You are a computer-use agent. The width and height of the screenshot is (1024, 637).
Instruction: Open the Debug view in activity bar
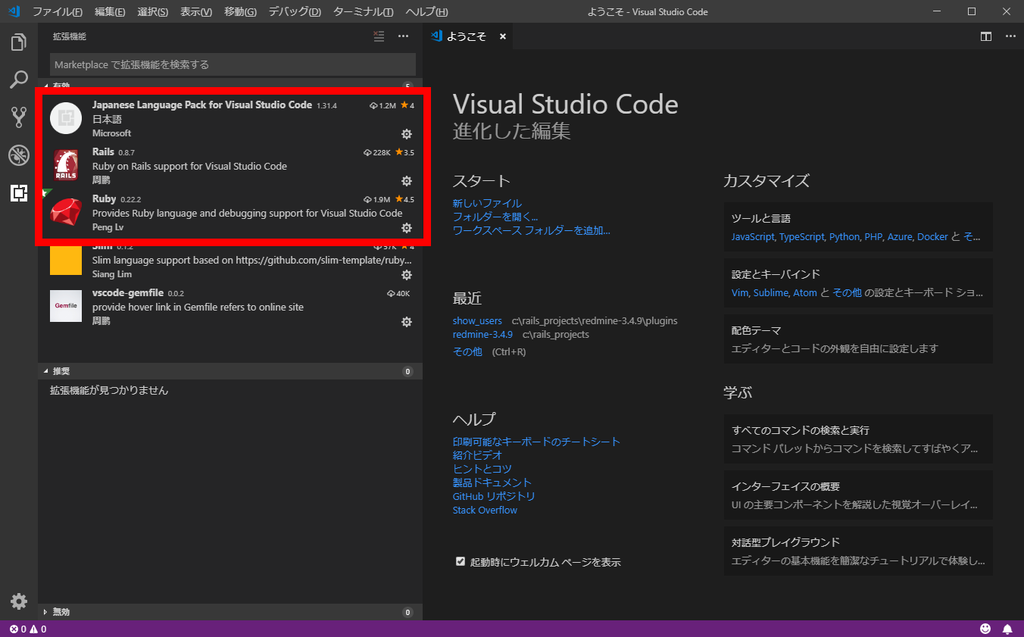click(18, 155)
